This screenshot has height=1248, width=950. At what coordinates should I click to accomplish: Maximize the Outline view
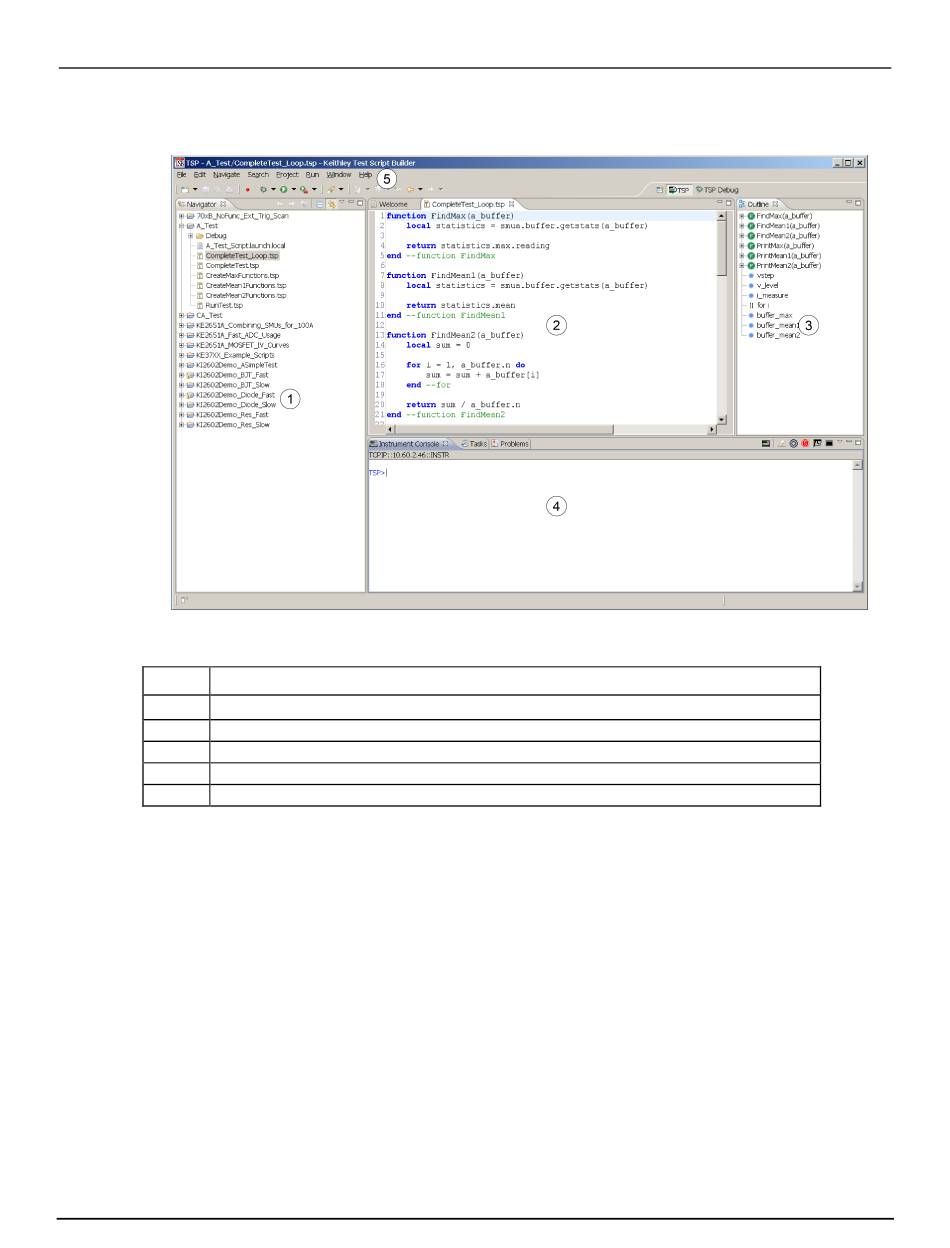pos(858,203)
